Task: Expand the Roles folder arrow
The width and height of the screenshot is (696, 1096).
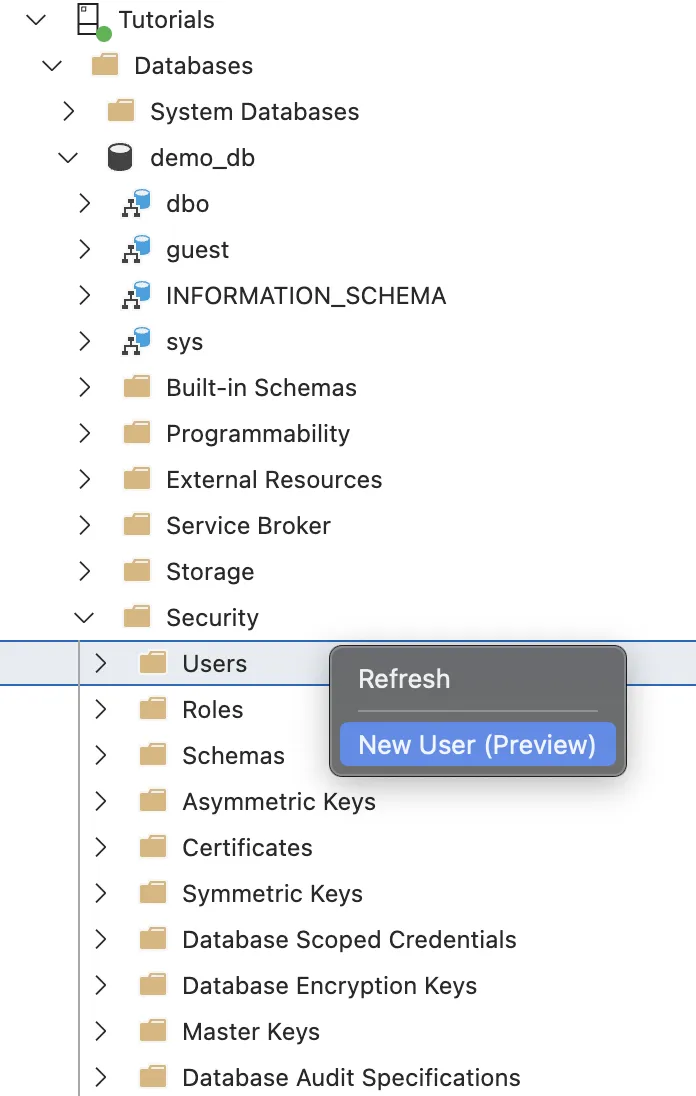Action: [100, 710]
